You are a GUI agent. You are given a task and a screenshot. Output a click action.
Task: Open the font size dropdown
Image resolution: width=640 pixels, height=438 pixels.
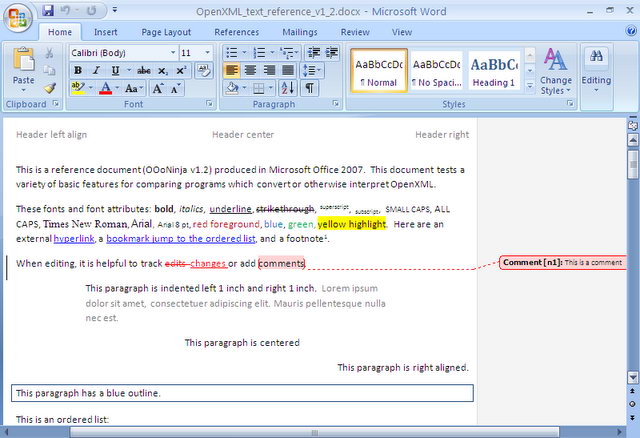click(x=207, y=53)
